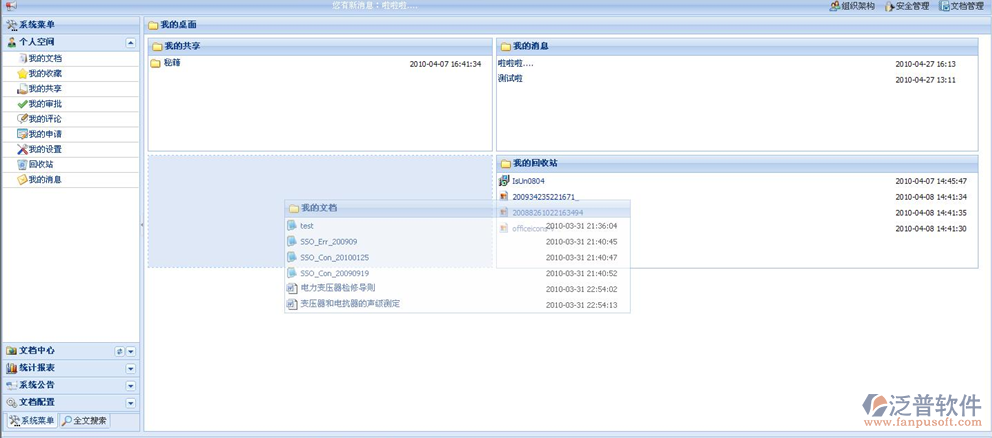Click the 系统公告 section icon
This screenshot has width=992, height=438.
point(11,385)
